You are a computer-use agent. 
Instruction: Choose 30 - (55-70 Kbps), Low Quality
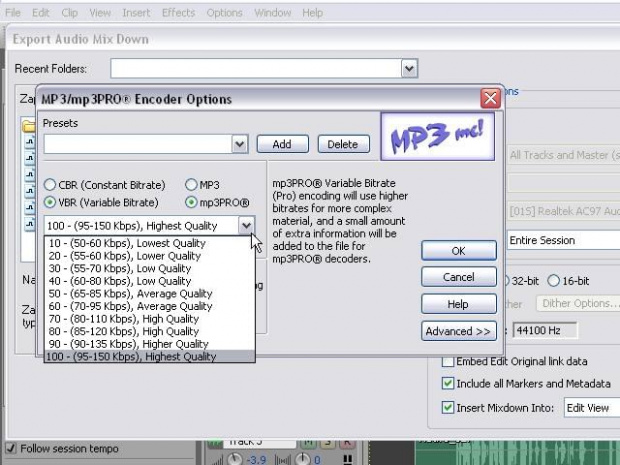click(x=149, y=268)
